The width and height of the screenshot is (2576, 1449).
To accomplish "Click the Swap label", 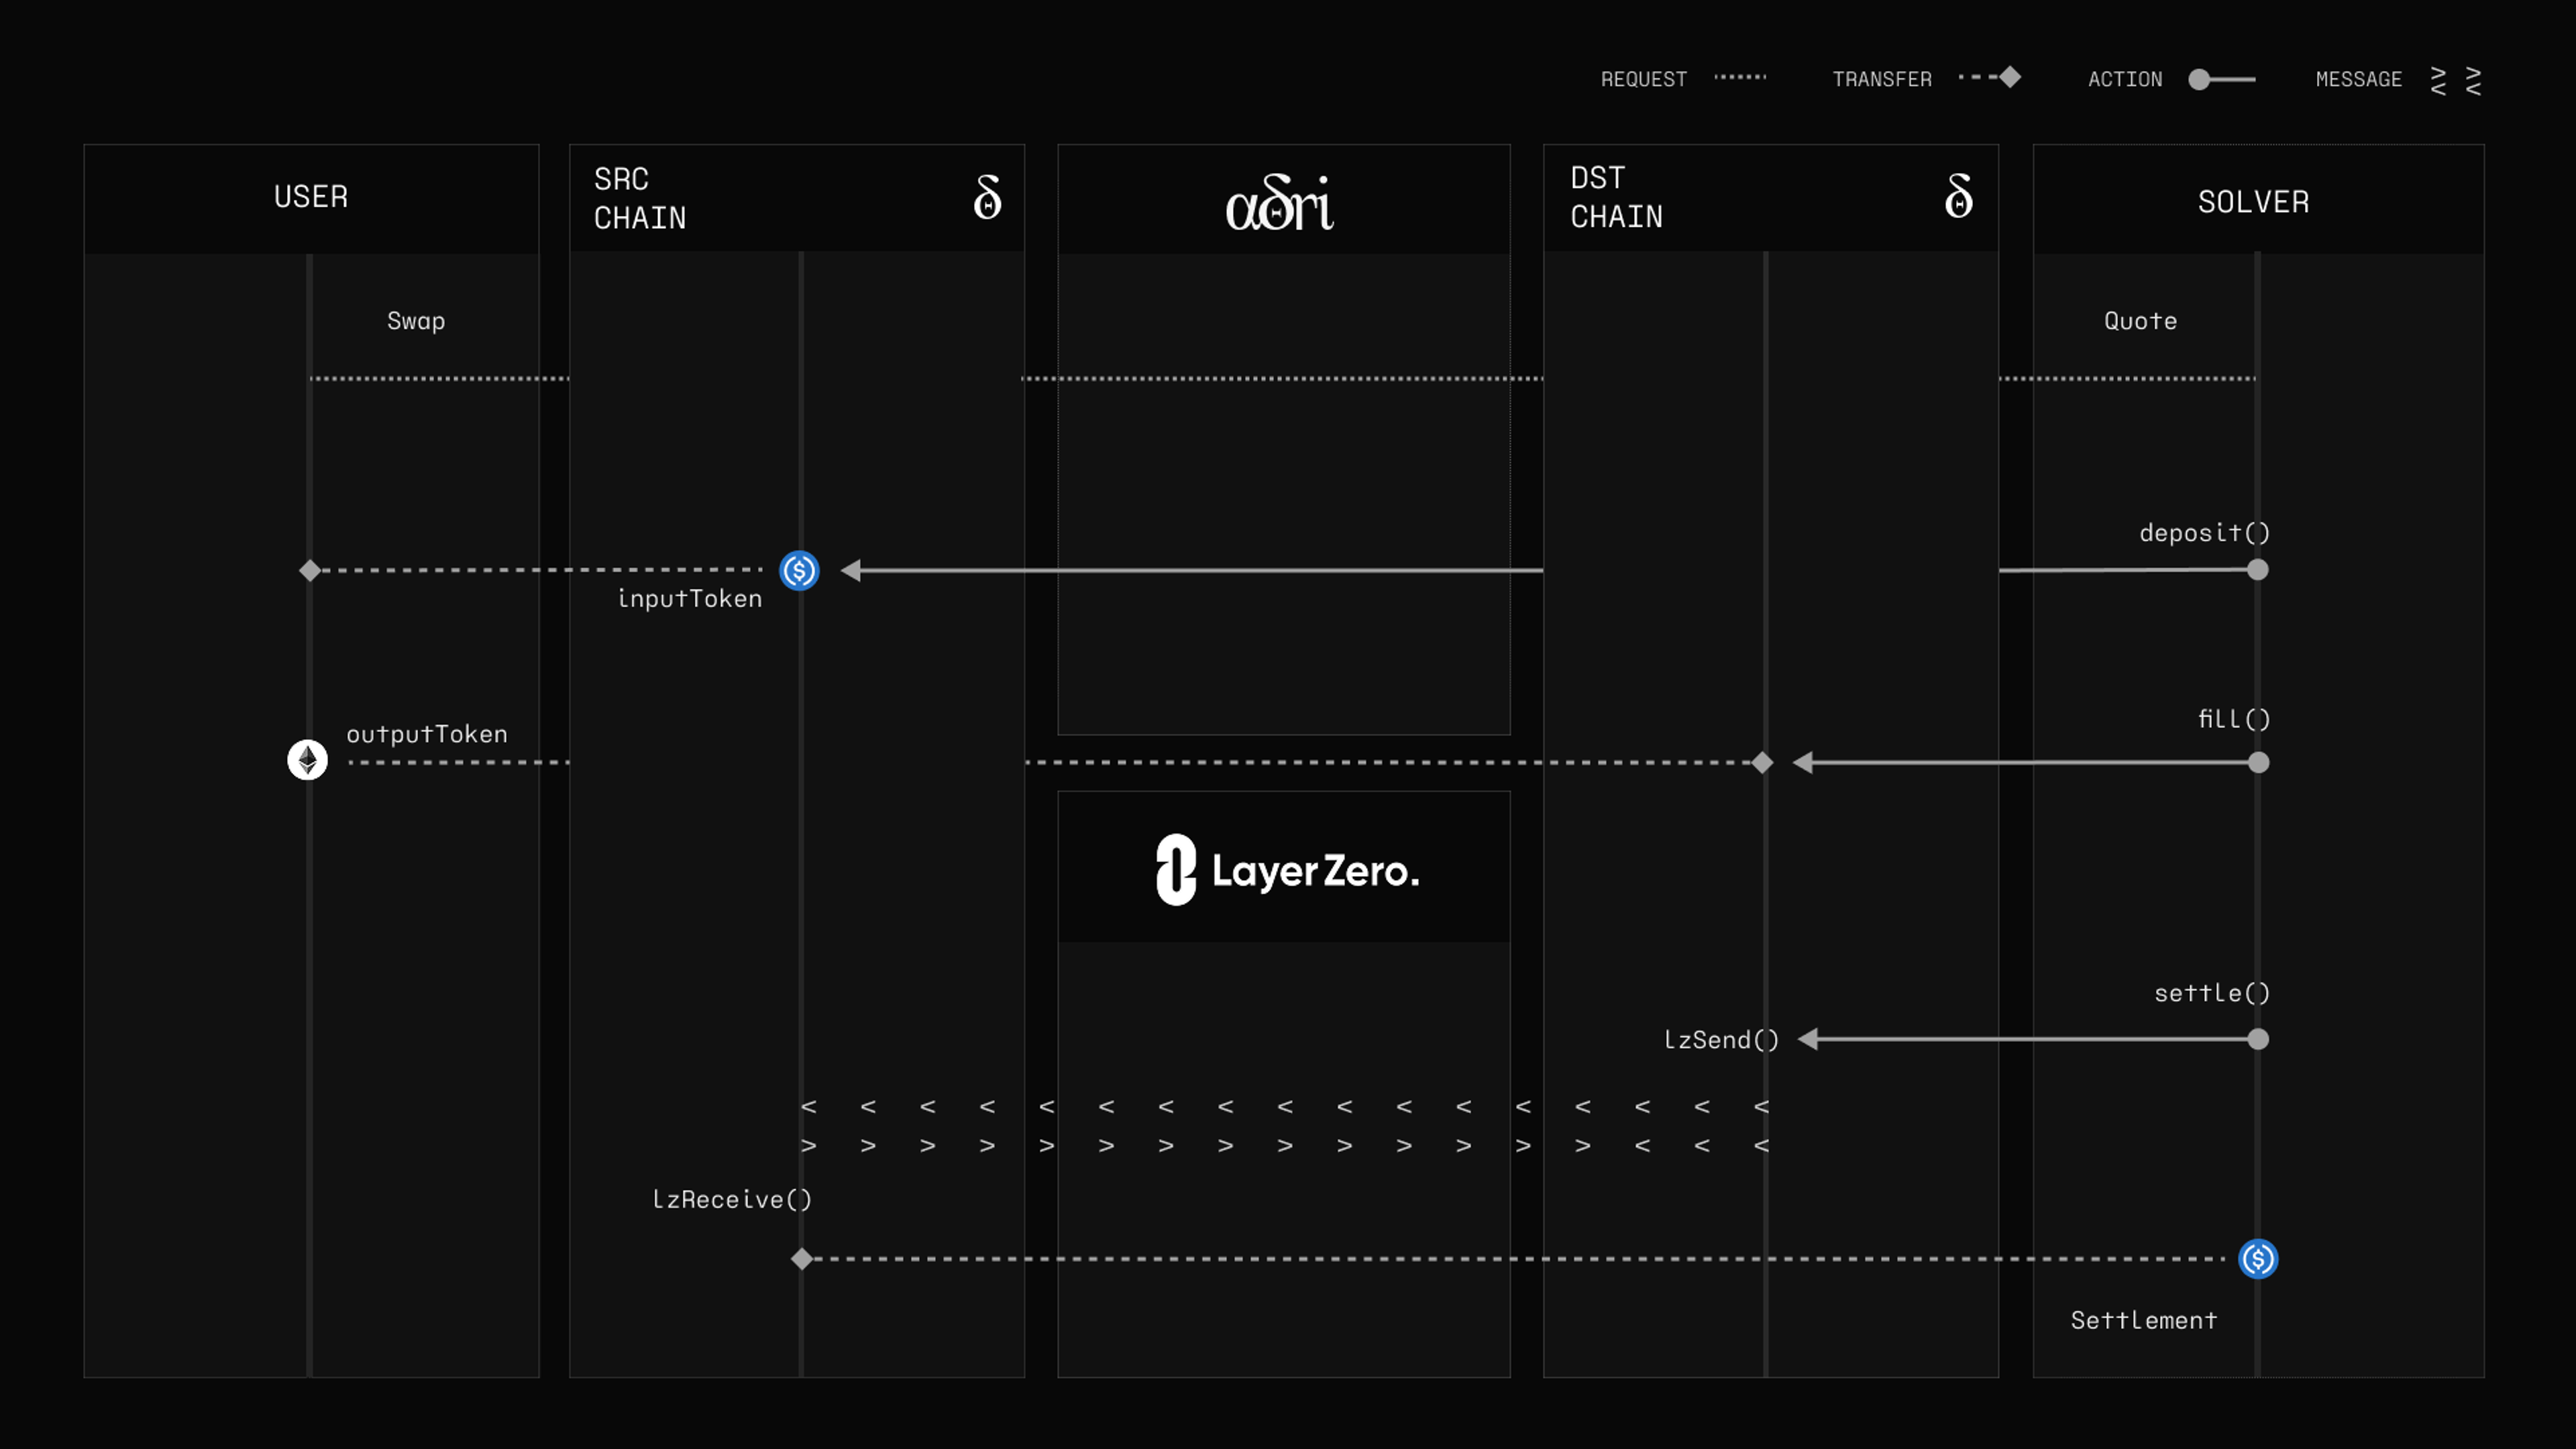I will (416, 322).
